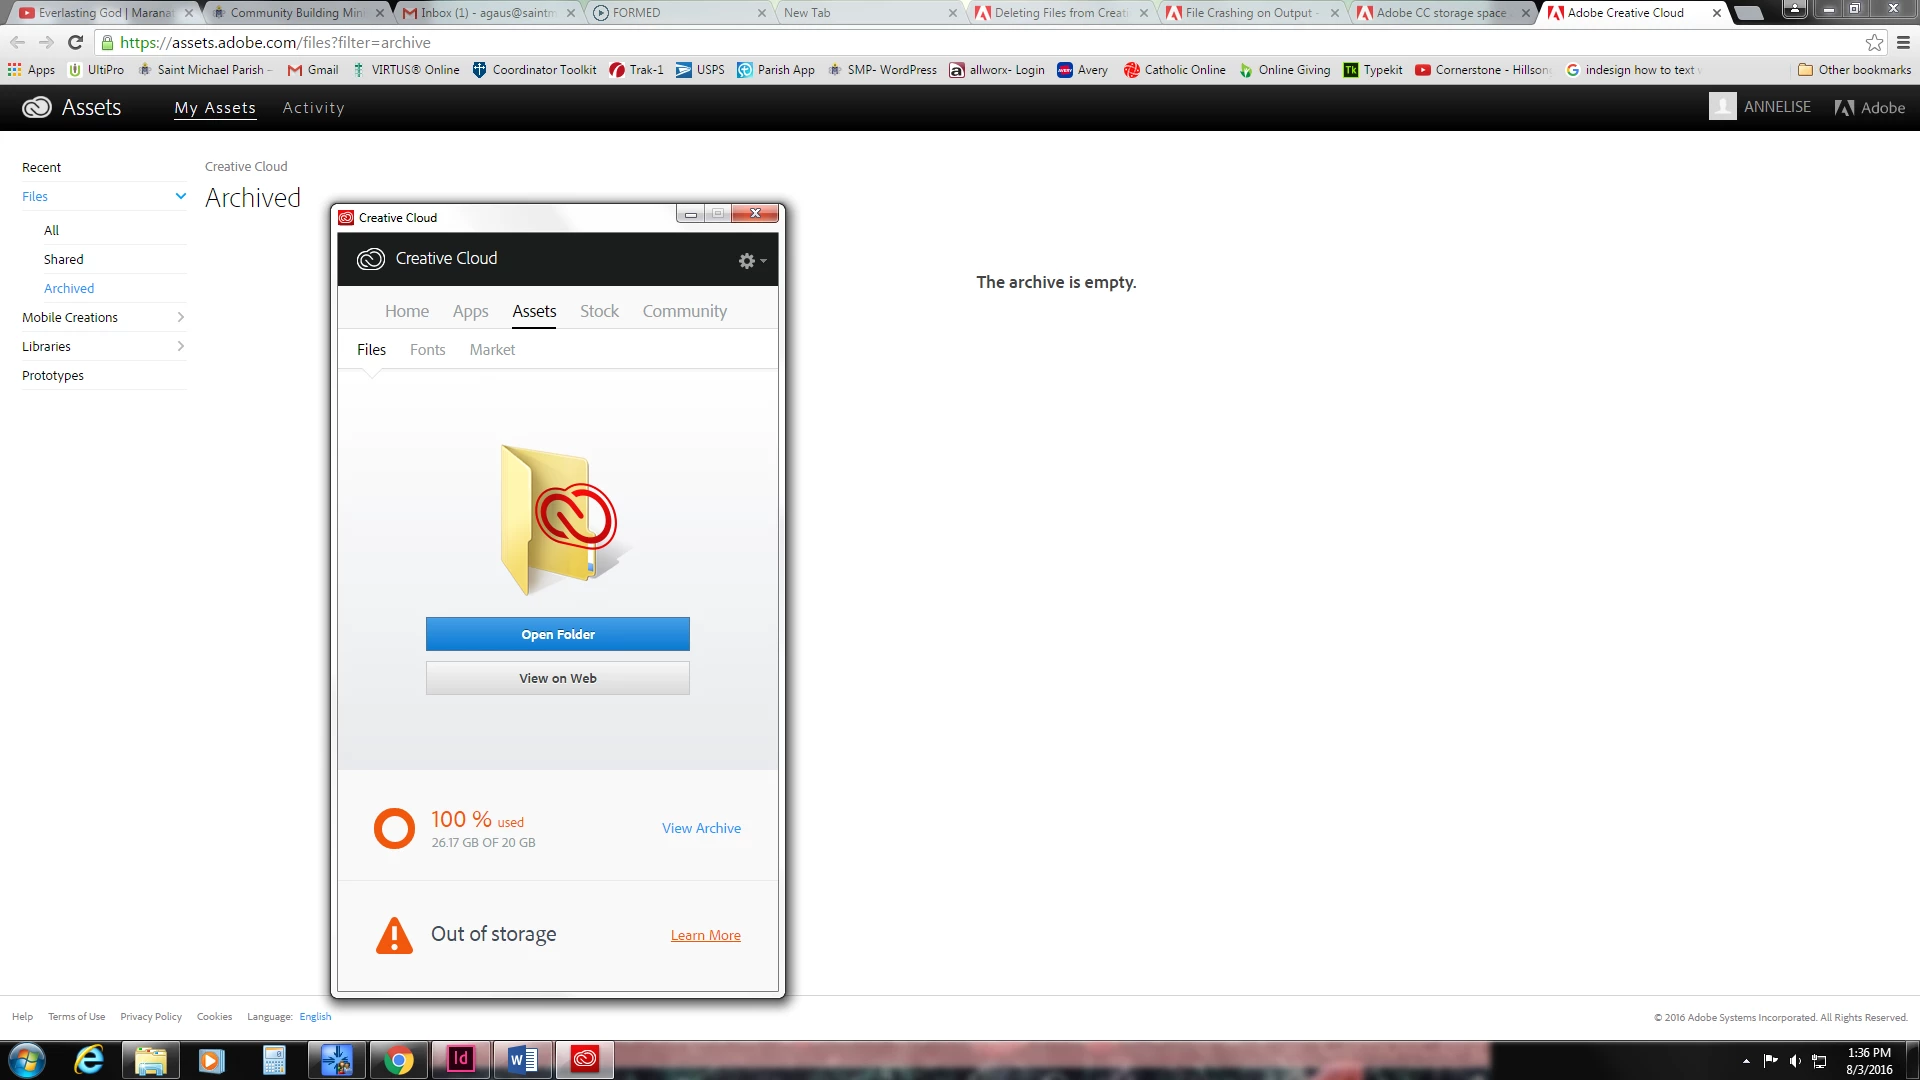Switch to the Apps tab
The height and width of the screenshot is (1080, 1920).
[470, 312]
